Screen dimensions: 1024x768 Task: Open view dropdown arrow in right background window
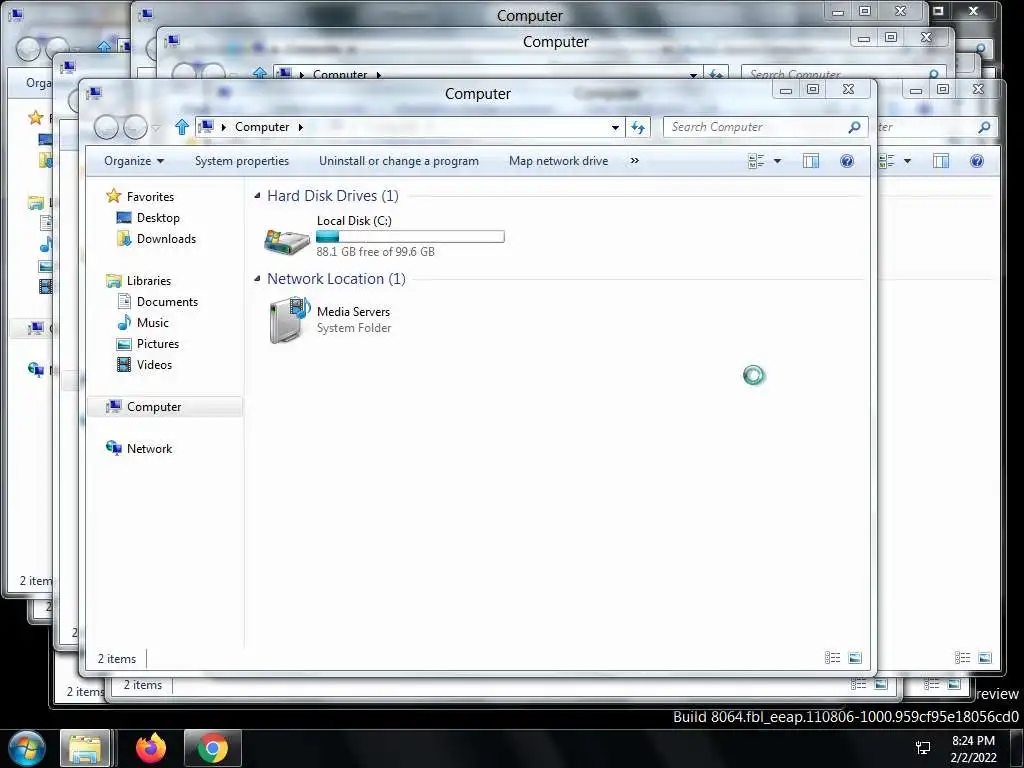point(907,161)
